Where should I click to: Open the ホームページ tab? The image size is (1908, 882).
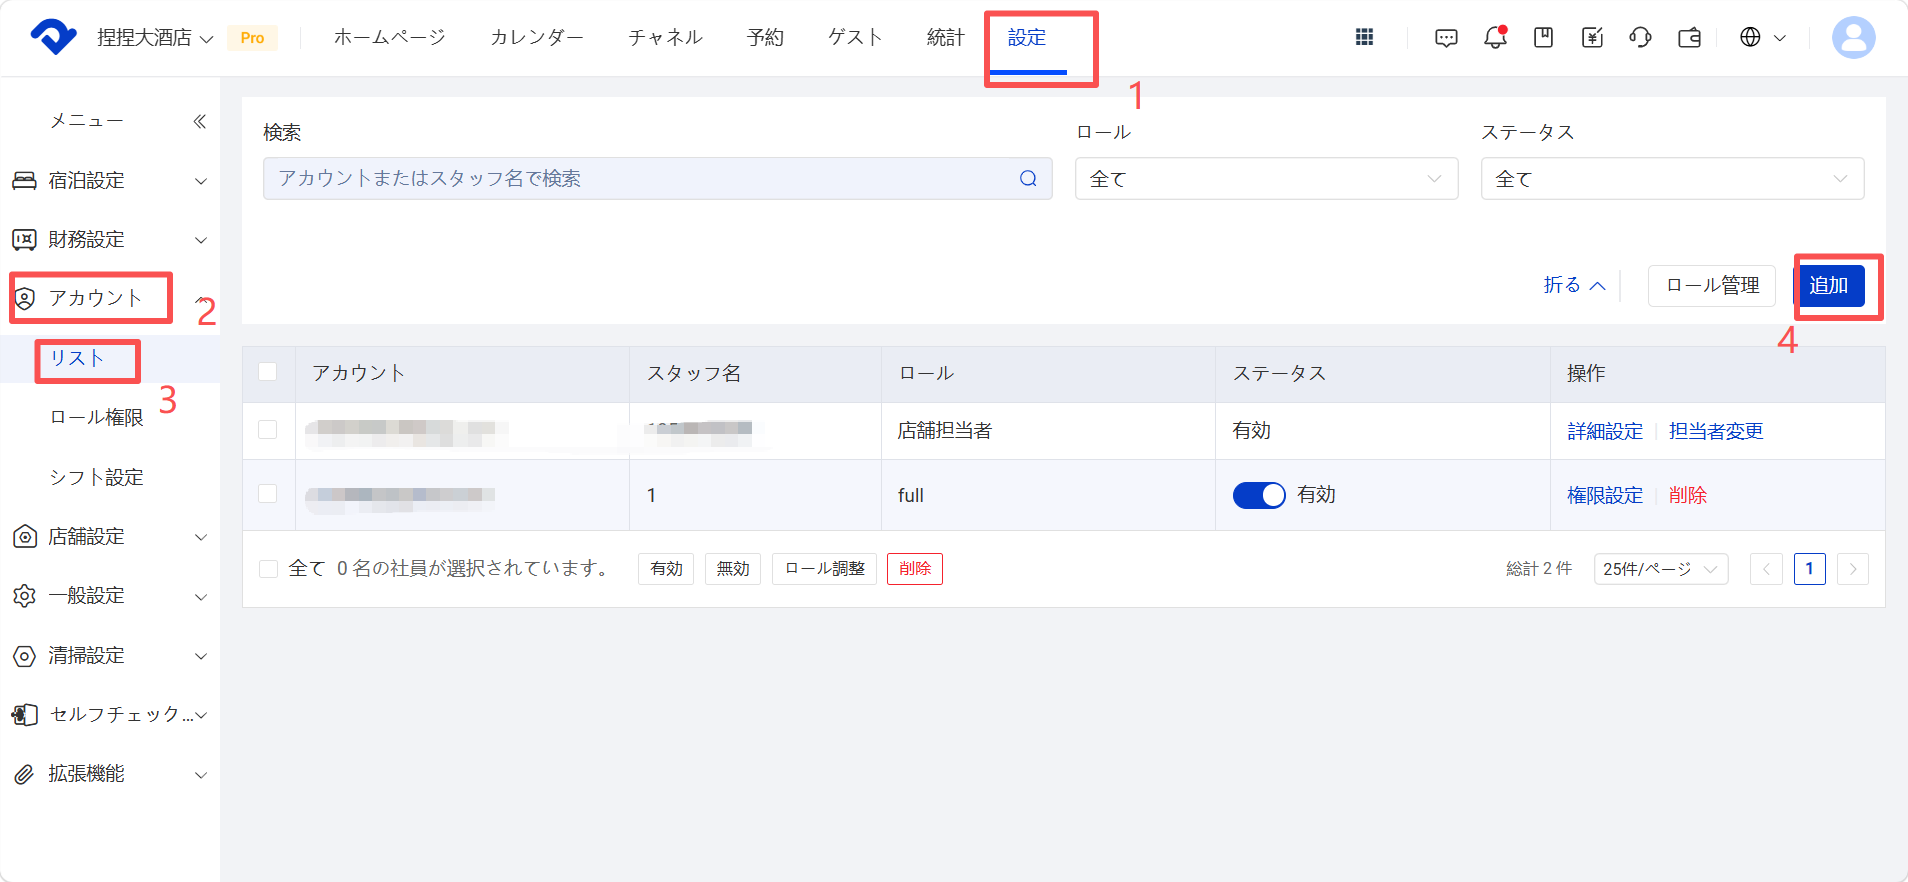(390, 37)
